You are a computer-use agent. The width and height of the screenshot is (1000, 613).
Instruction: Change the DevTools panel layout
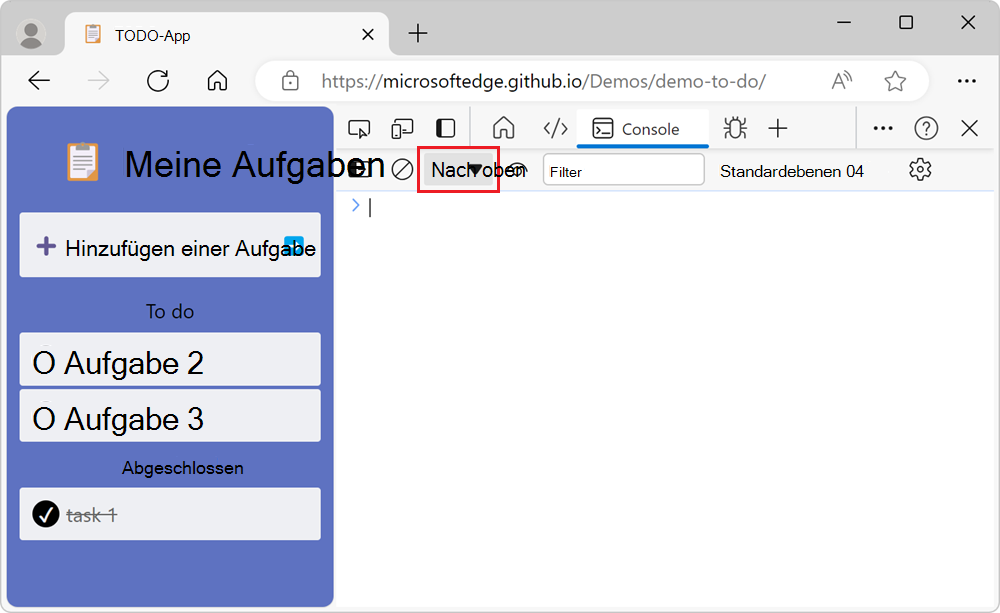(x=445, y=128)
